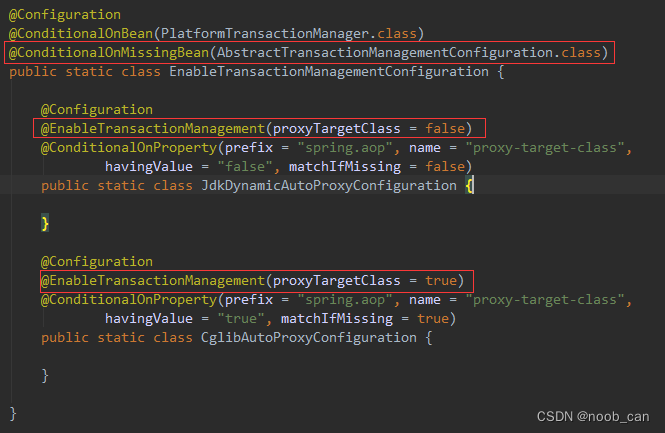665x433 pixels.
Task: Click havingValue "true" string literal
Action: pos(241,318)
